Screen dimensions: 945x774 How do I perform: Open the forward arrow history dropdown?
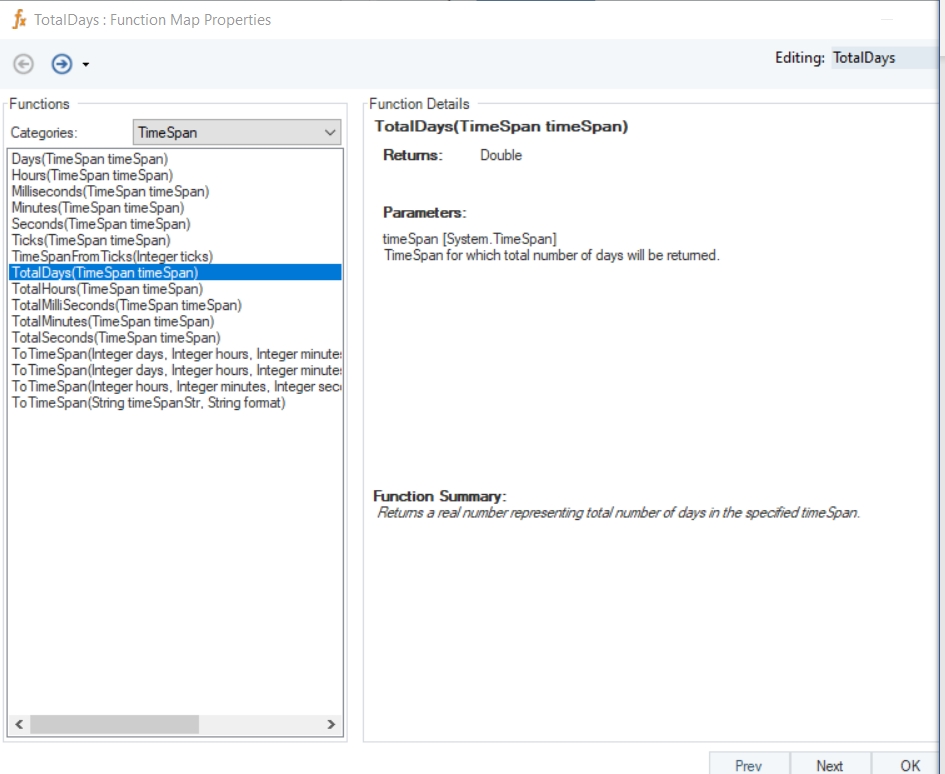[86, 65]
